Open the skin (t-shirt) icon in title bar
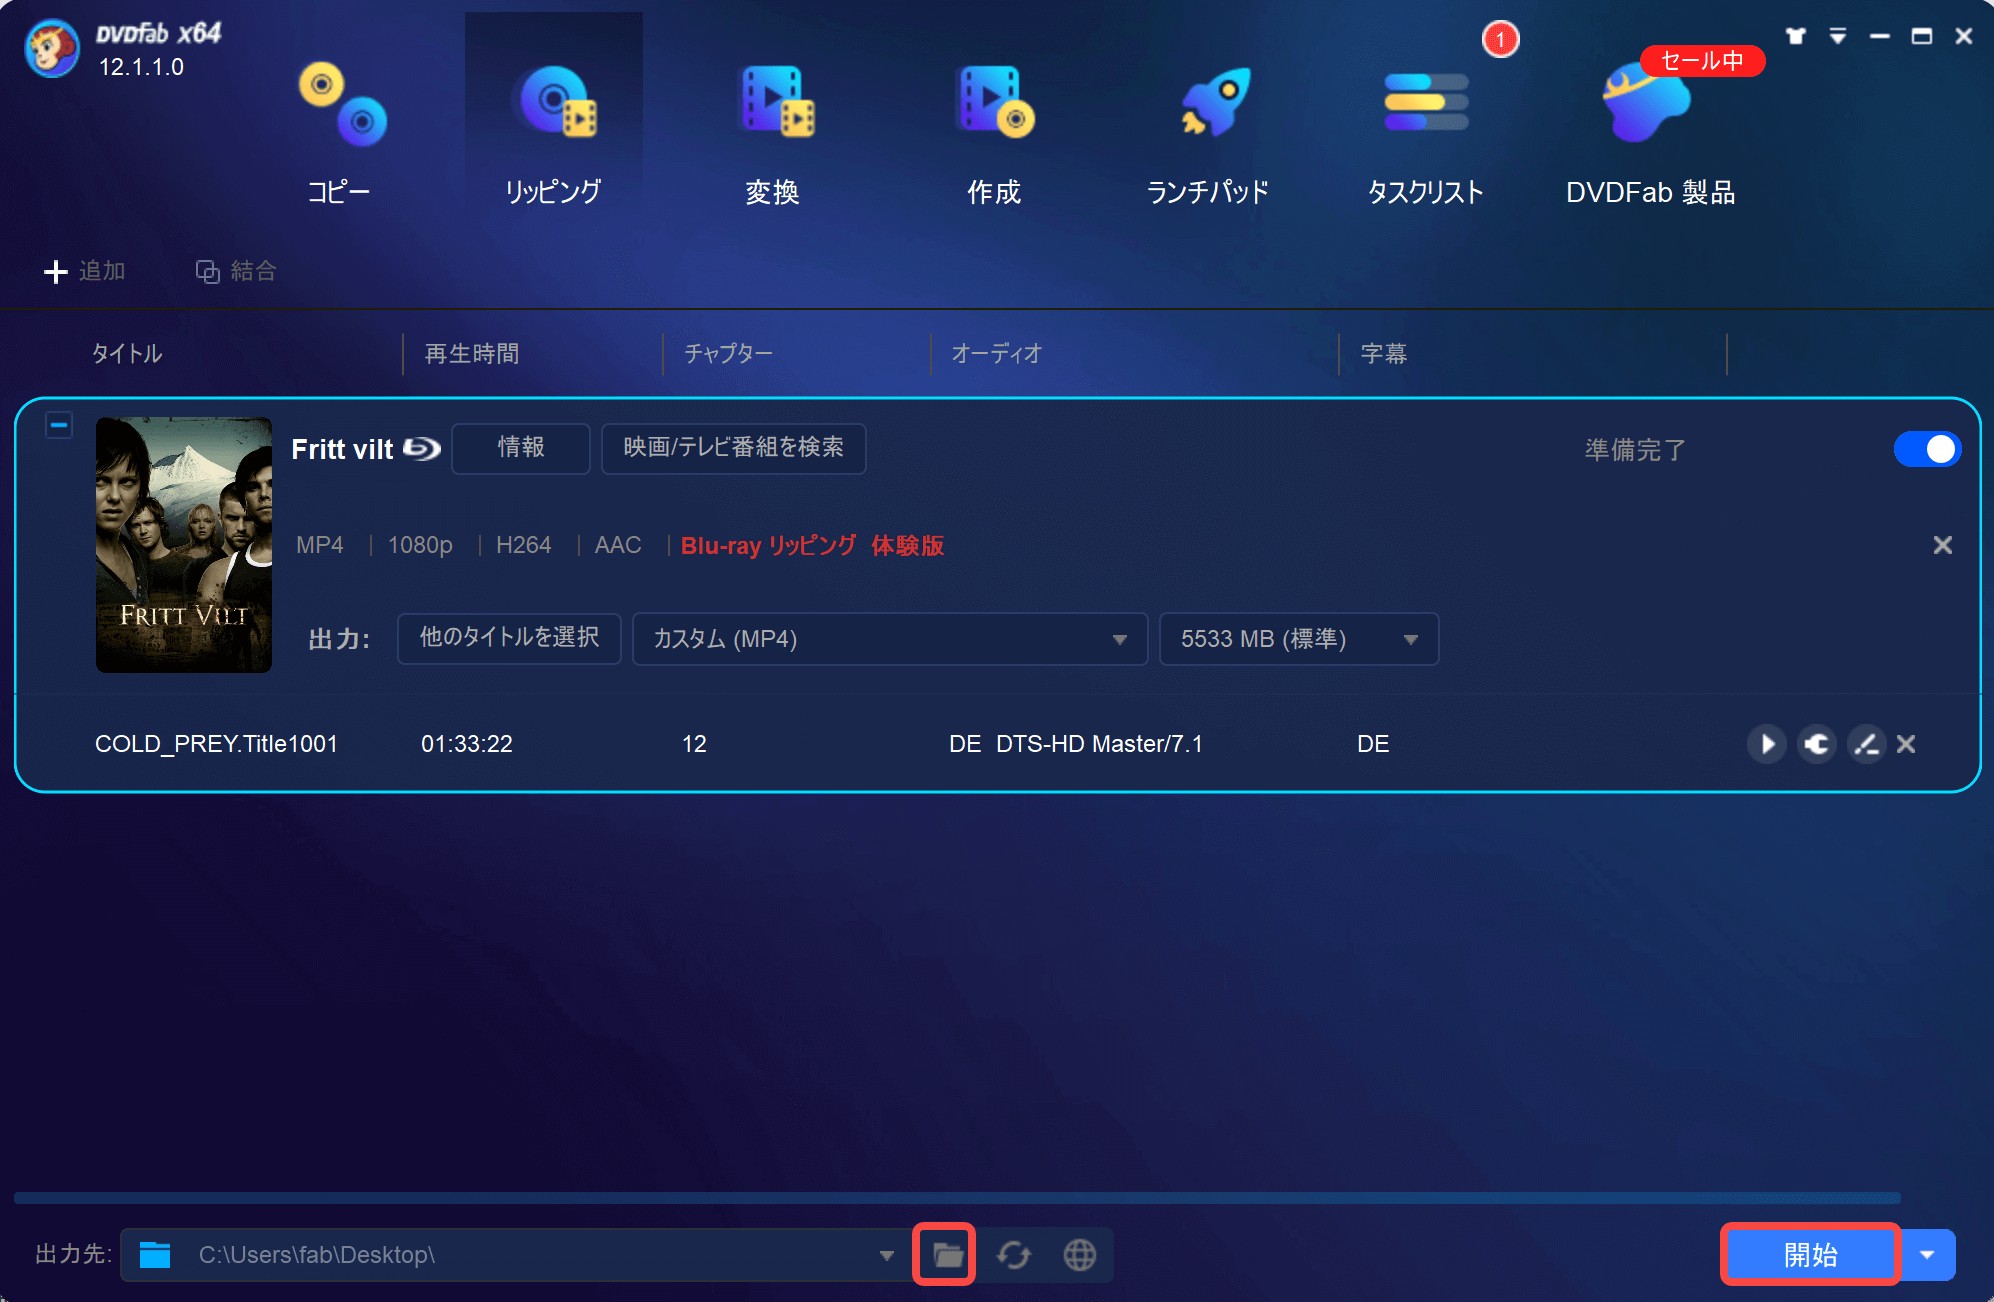Image resolution: width=1994 pixels, height=1302 pixels. [1796, 36]
